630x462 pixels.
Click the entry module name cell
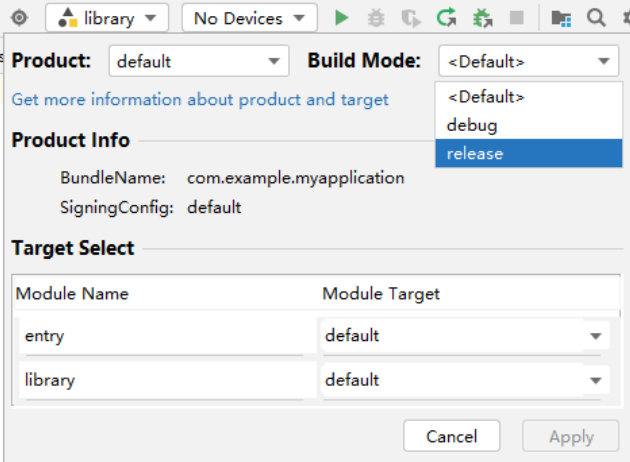160,336
